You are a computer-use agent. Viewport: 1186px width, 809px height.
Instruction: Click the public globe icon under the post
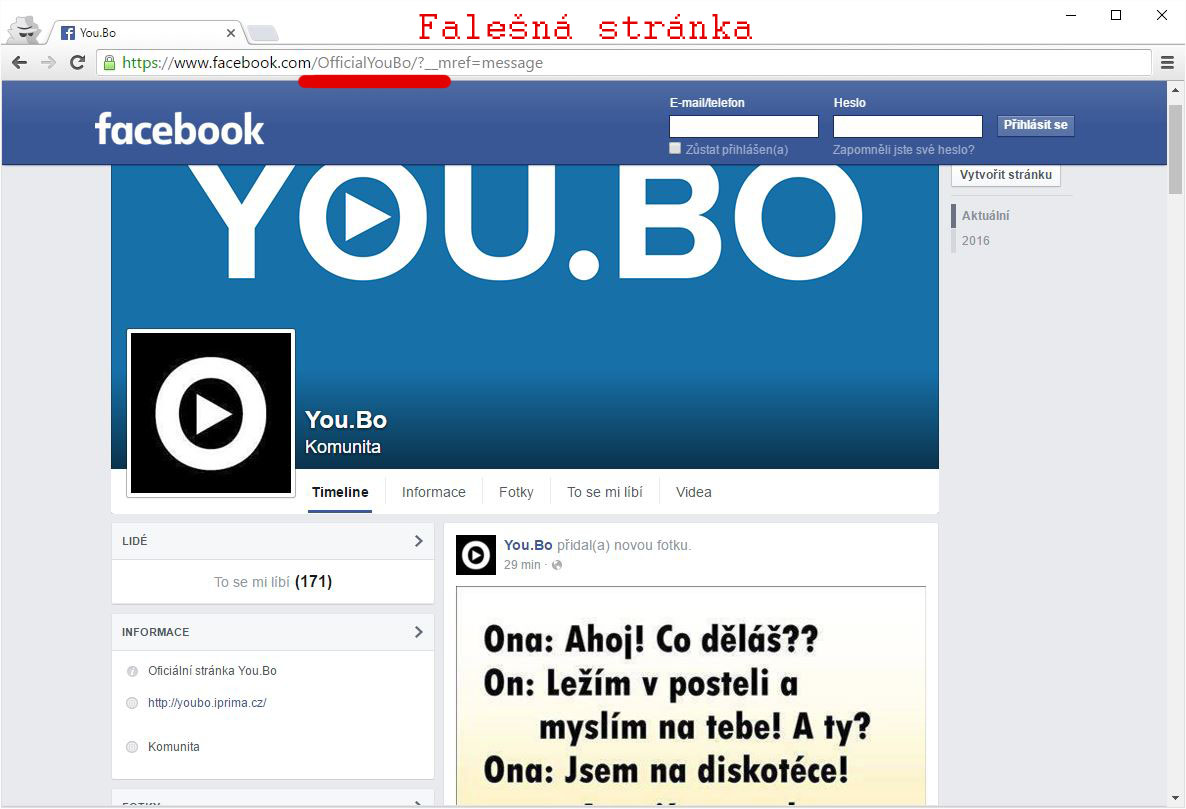(557, 566)
